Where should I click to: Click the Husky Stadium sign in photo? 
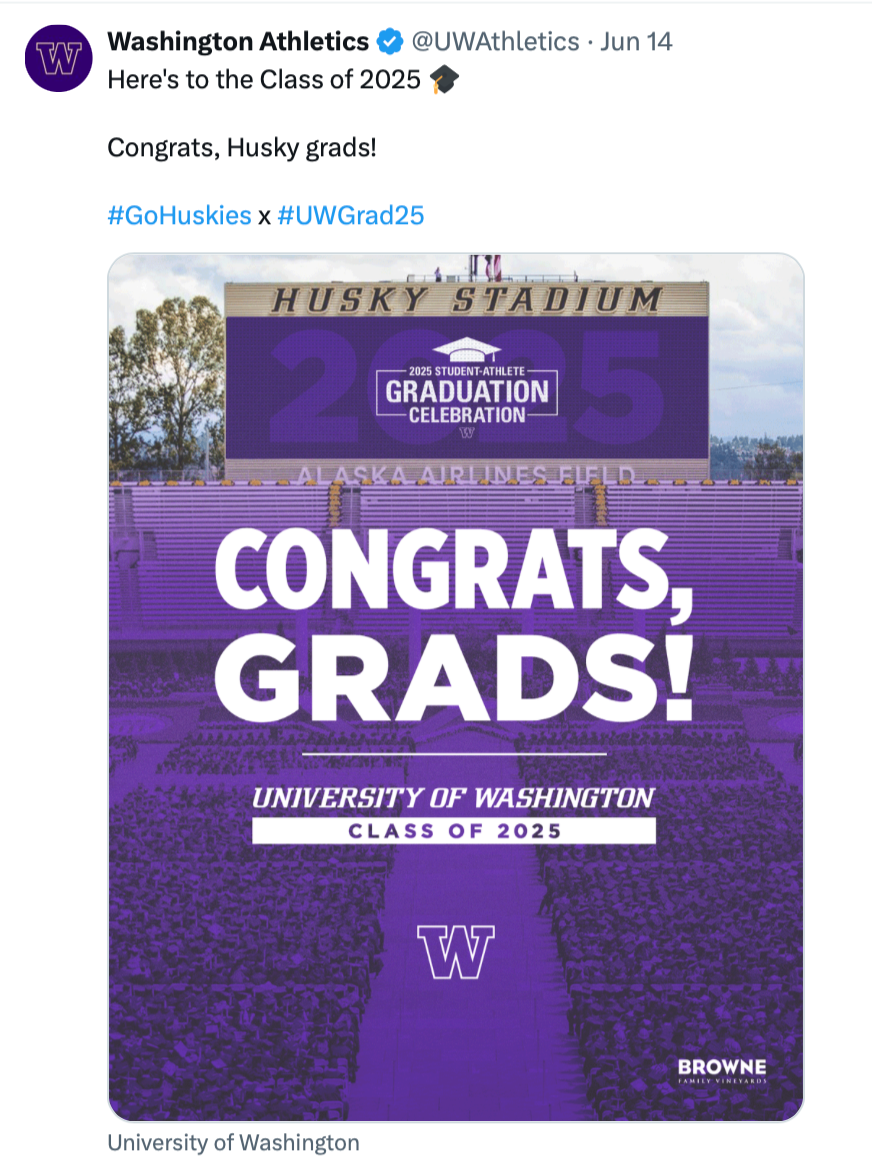[467, 300]
